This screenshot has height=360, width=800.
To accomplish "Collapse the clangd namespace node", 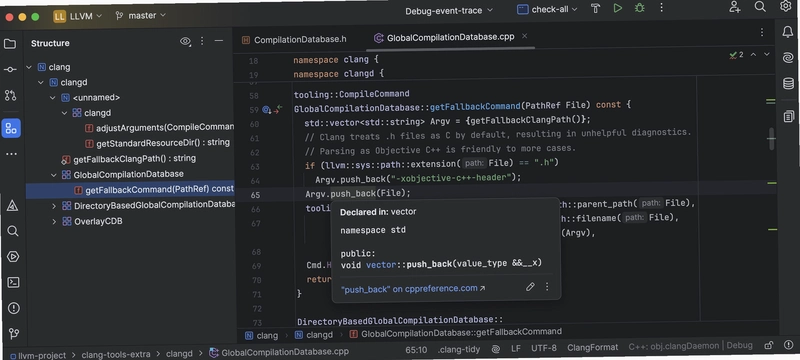I will tap(41, 82).
